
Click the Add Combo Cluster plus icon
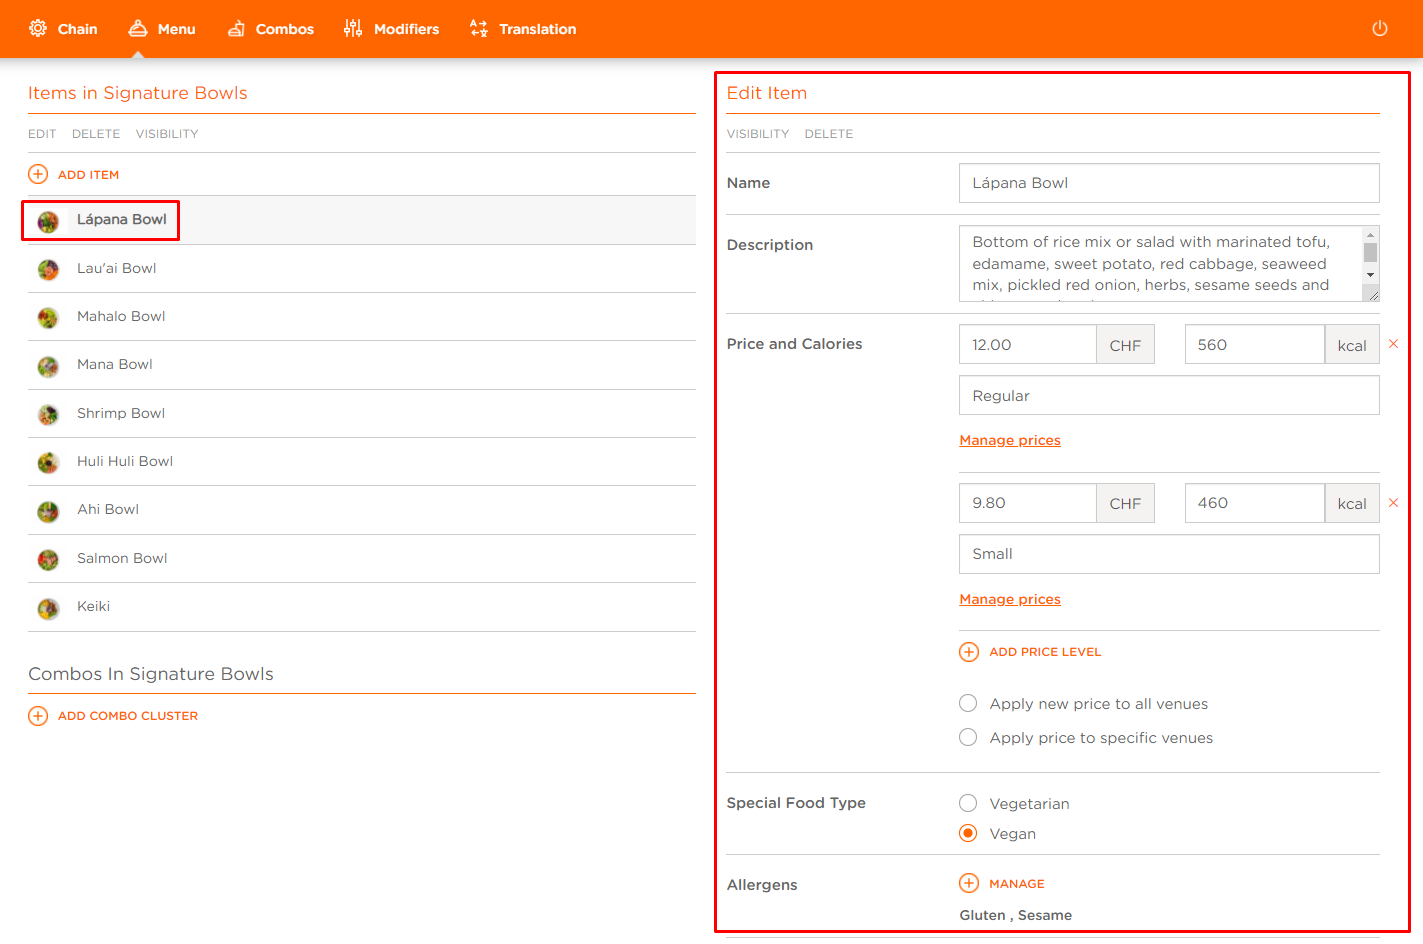click(x=38, y=716)
